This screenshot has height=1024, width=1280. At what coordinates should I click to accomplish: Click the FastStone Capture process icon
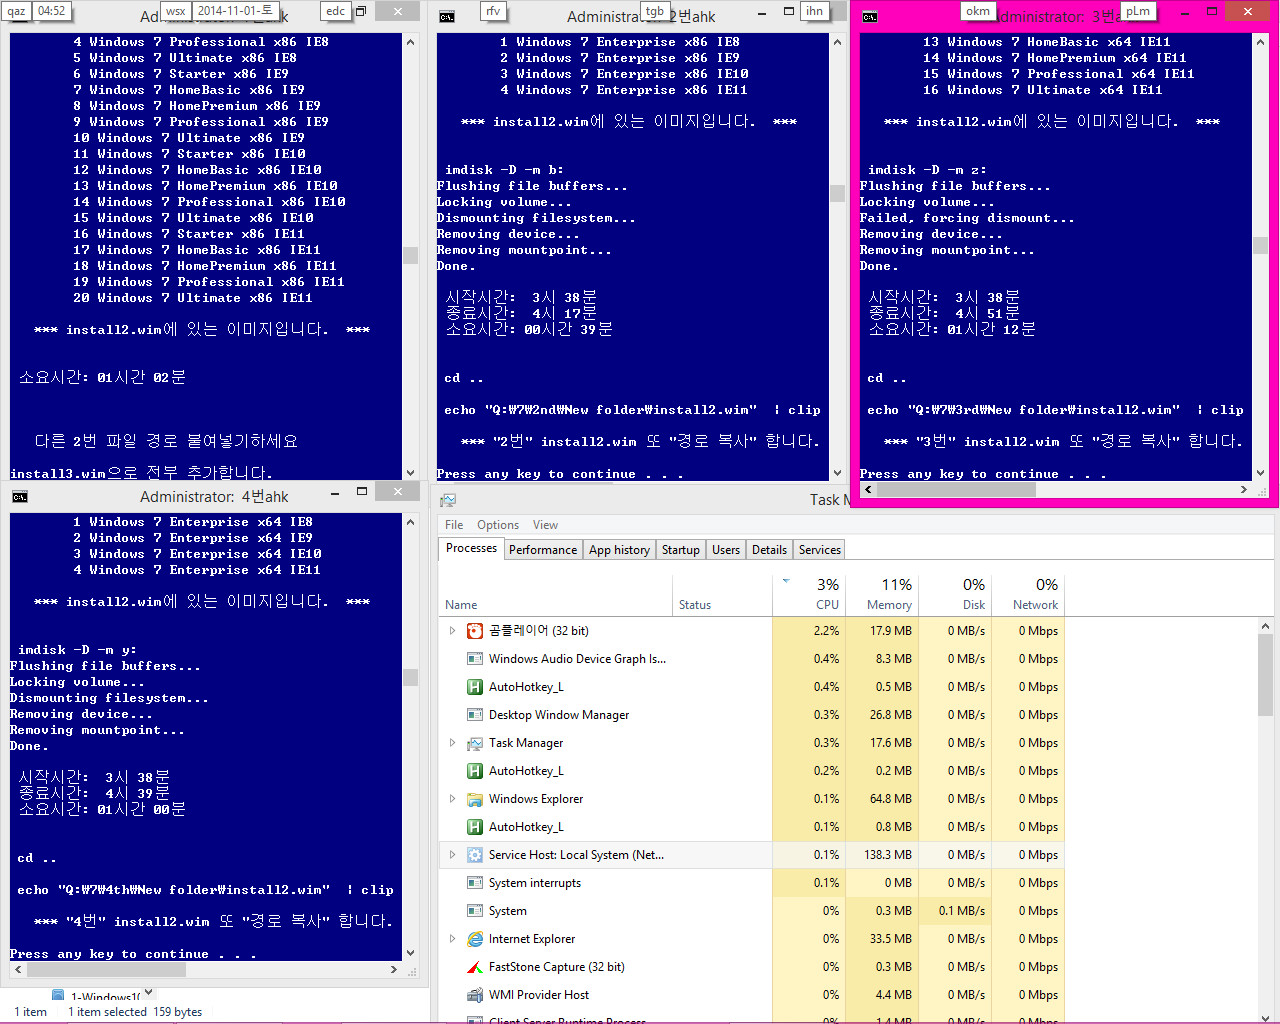pos(476,967)
